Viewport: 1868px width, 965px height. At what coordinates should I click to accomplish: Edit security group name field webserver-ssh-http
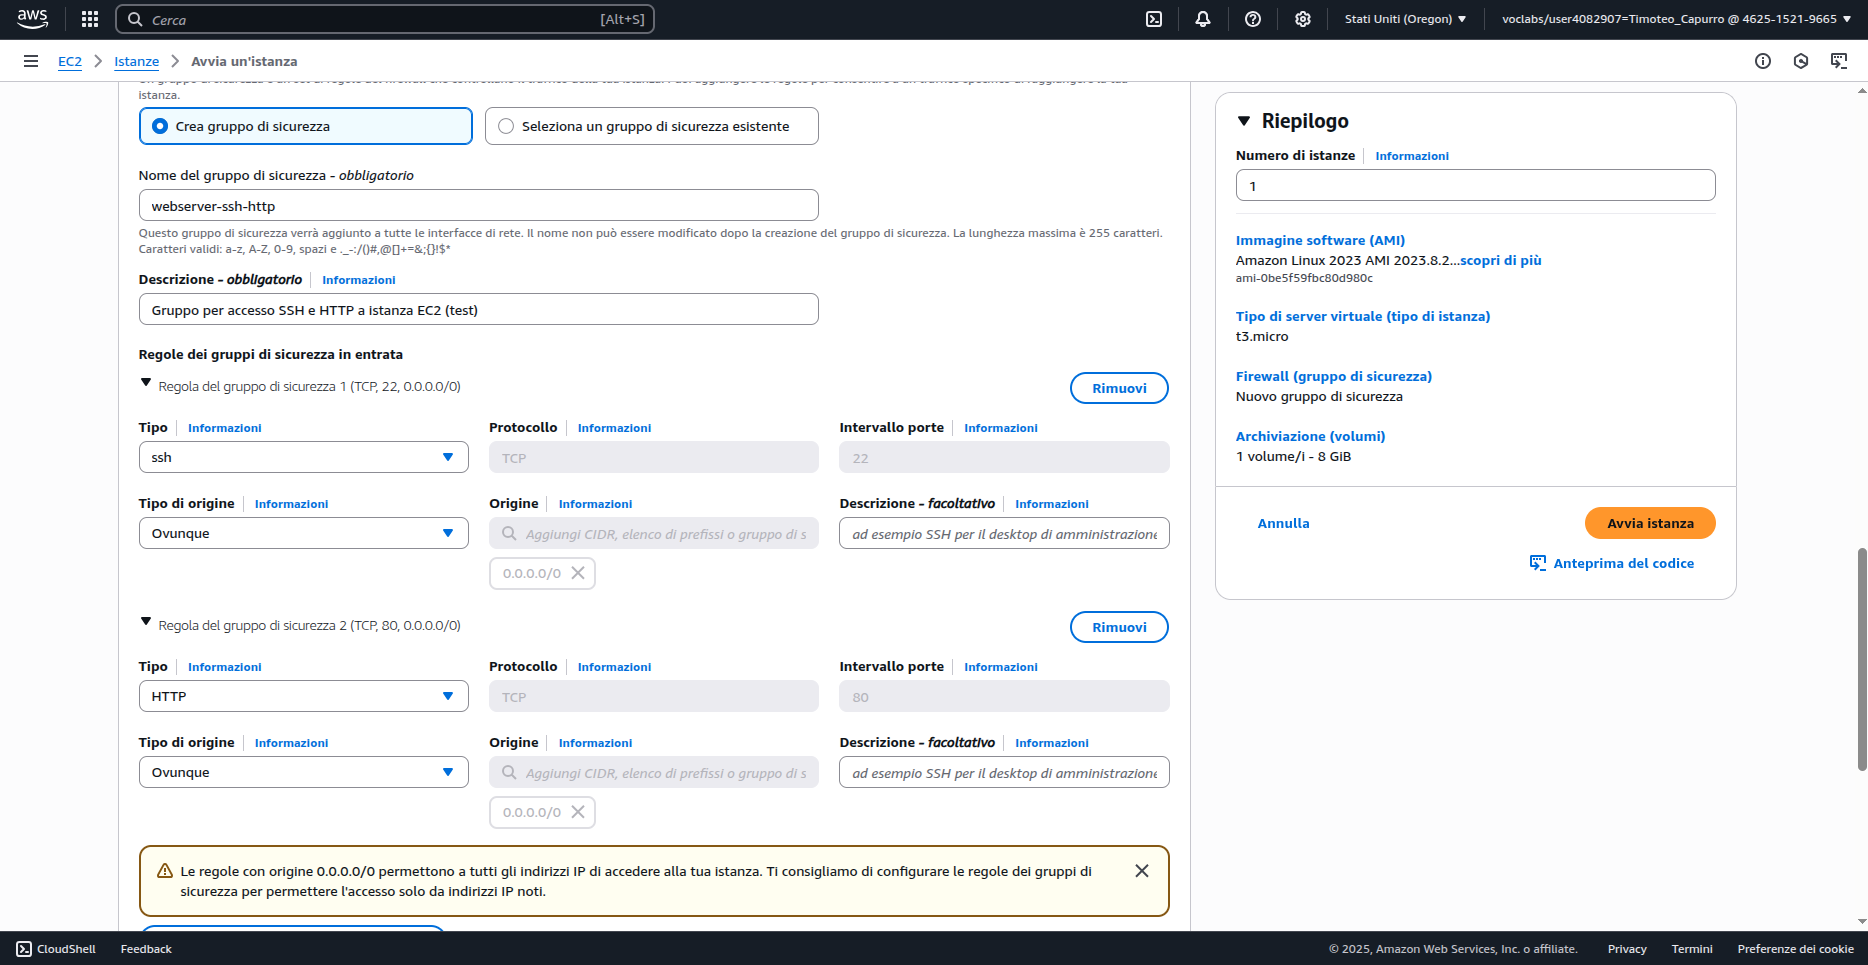[x=478, y=205]
